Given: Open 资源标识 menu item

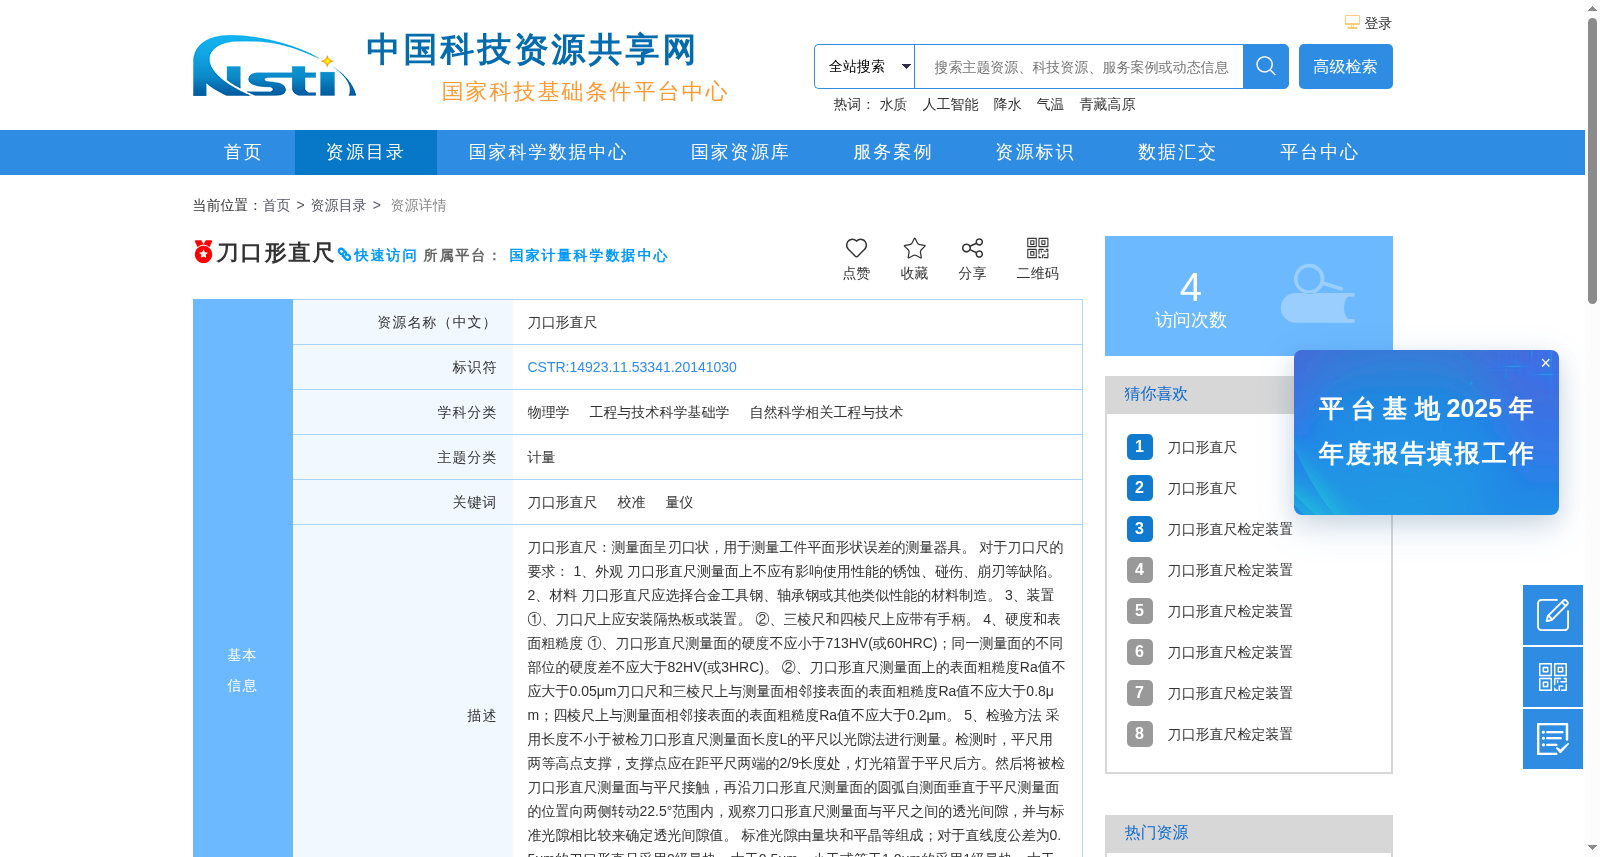Looking at the screenshot, I should pyautogui.click(x=1034, y=152).
